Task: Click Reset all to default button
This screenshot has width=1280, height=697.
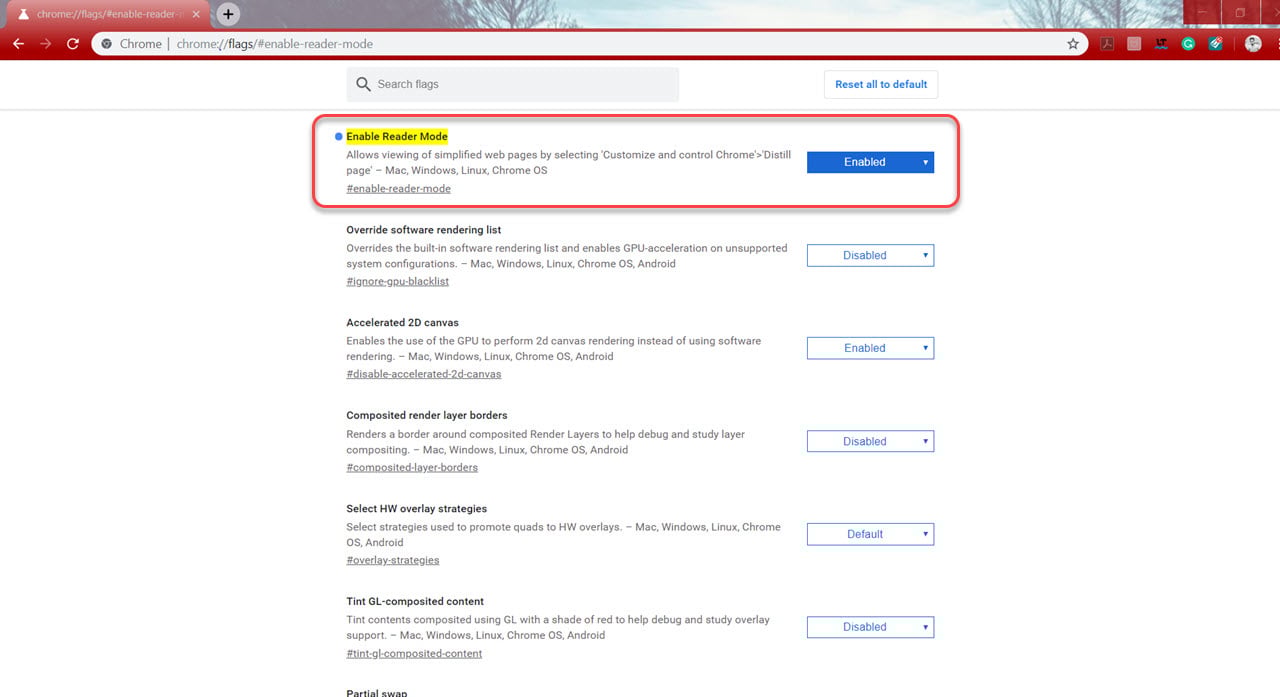Action: (x=881, y=84)
